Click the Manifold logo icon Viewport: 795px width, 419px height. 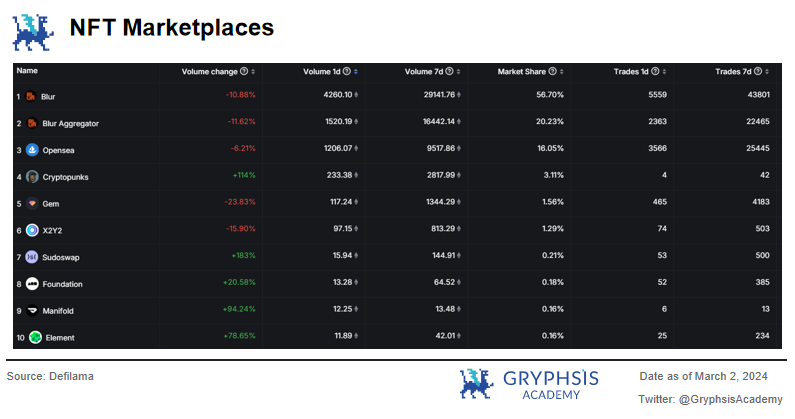pyautogui.click(x=32, y=310)
